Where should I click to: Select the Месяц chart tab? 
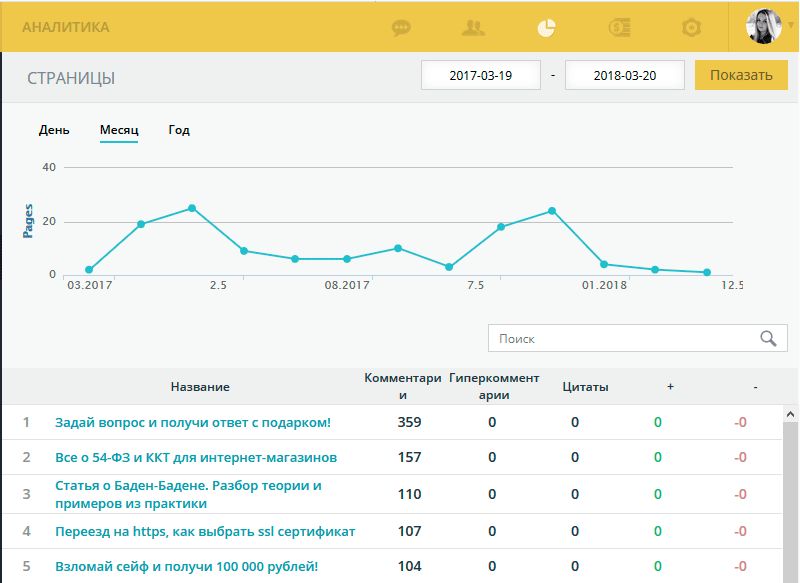click(x=119, y=130)
